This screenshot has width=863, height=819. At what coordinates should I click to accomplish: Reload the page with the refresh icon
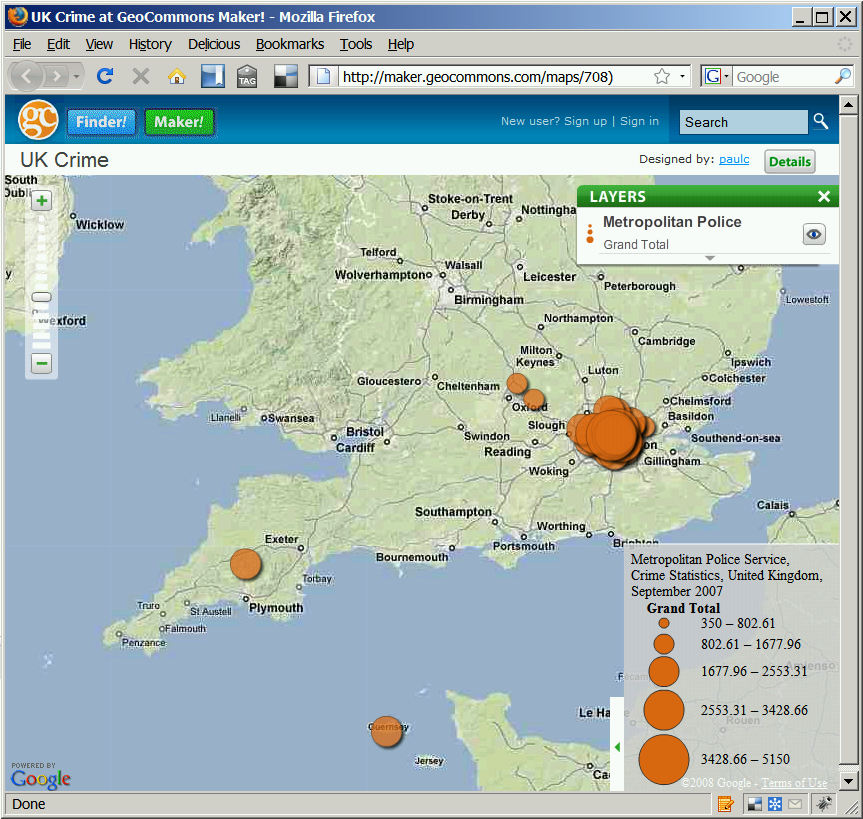click(105, 76)
